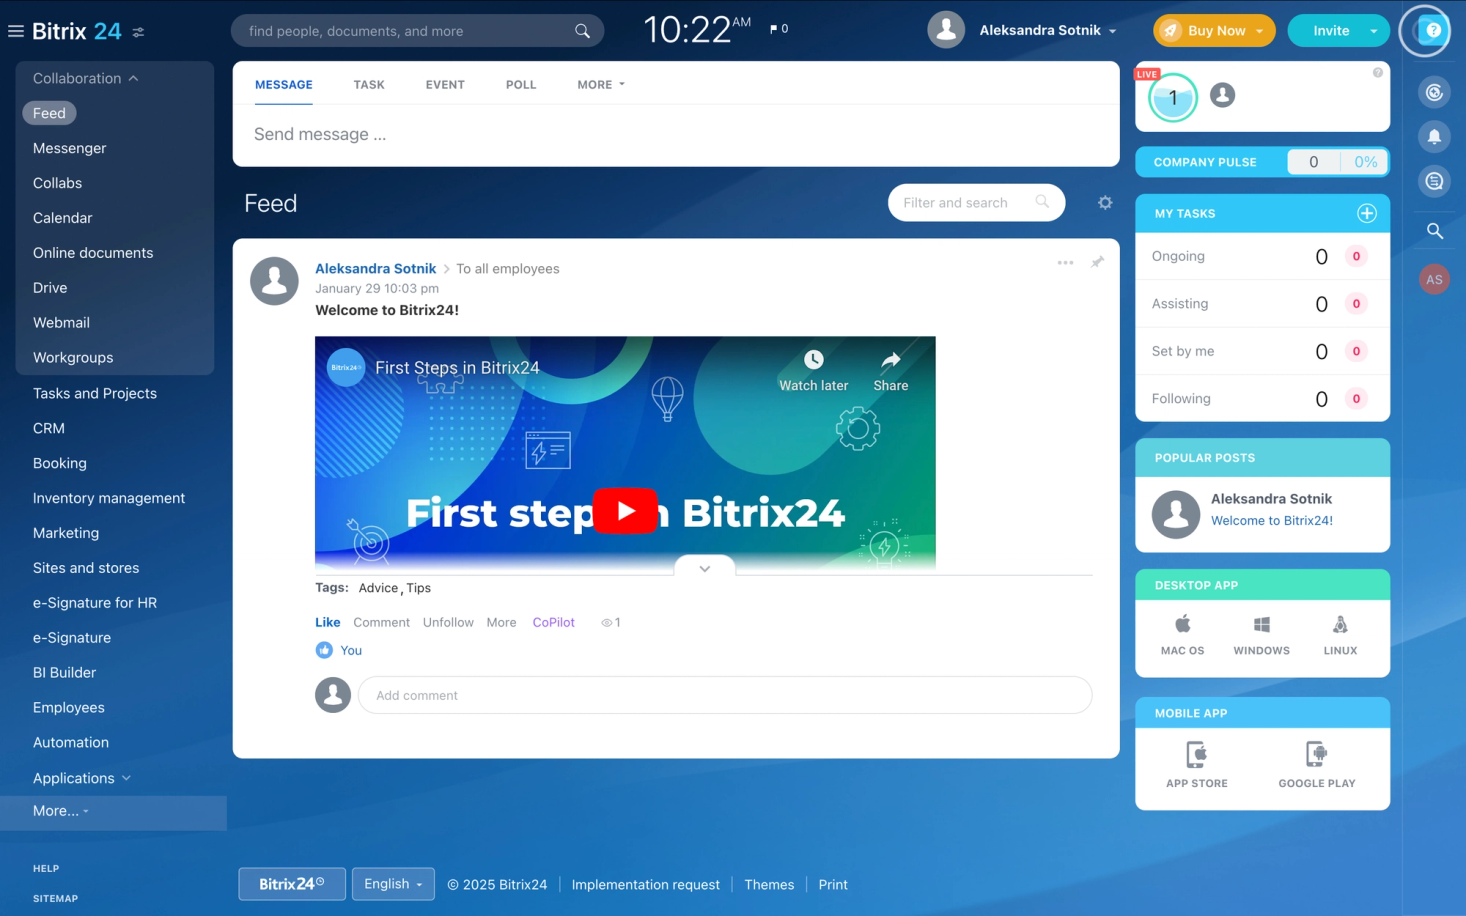Click the magnifier icon in global search
This screenshot has height=916, width=1466.
[582, 31]
